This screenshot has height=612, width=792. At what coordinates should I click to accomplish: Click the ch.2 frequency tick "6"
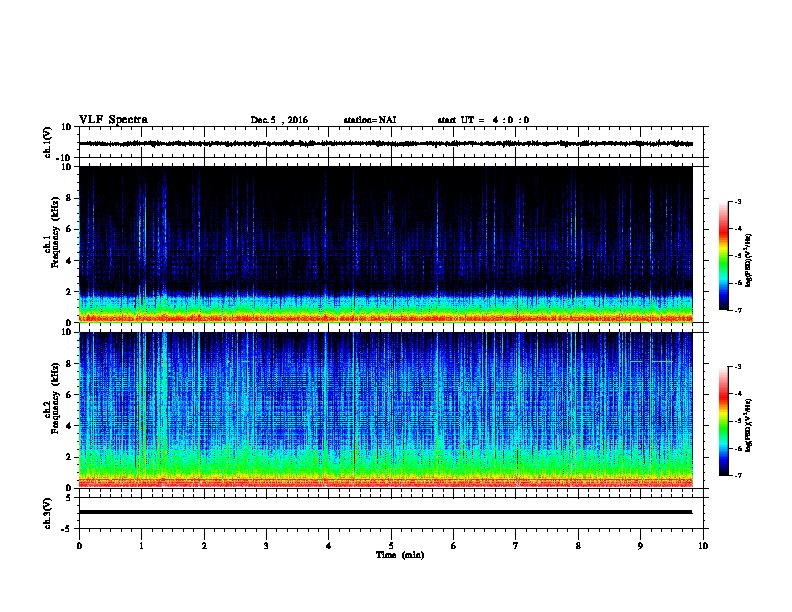69,394
